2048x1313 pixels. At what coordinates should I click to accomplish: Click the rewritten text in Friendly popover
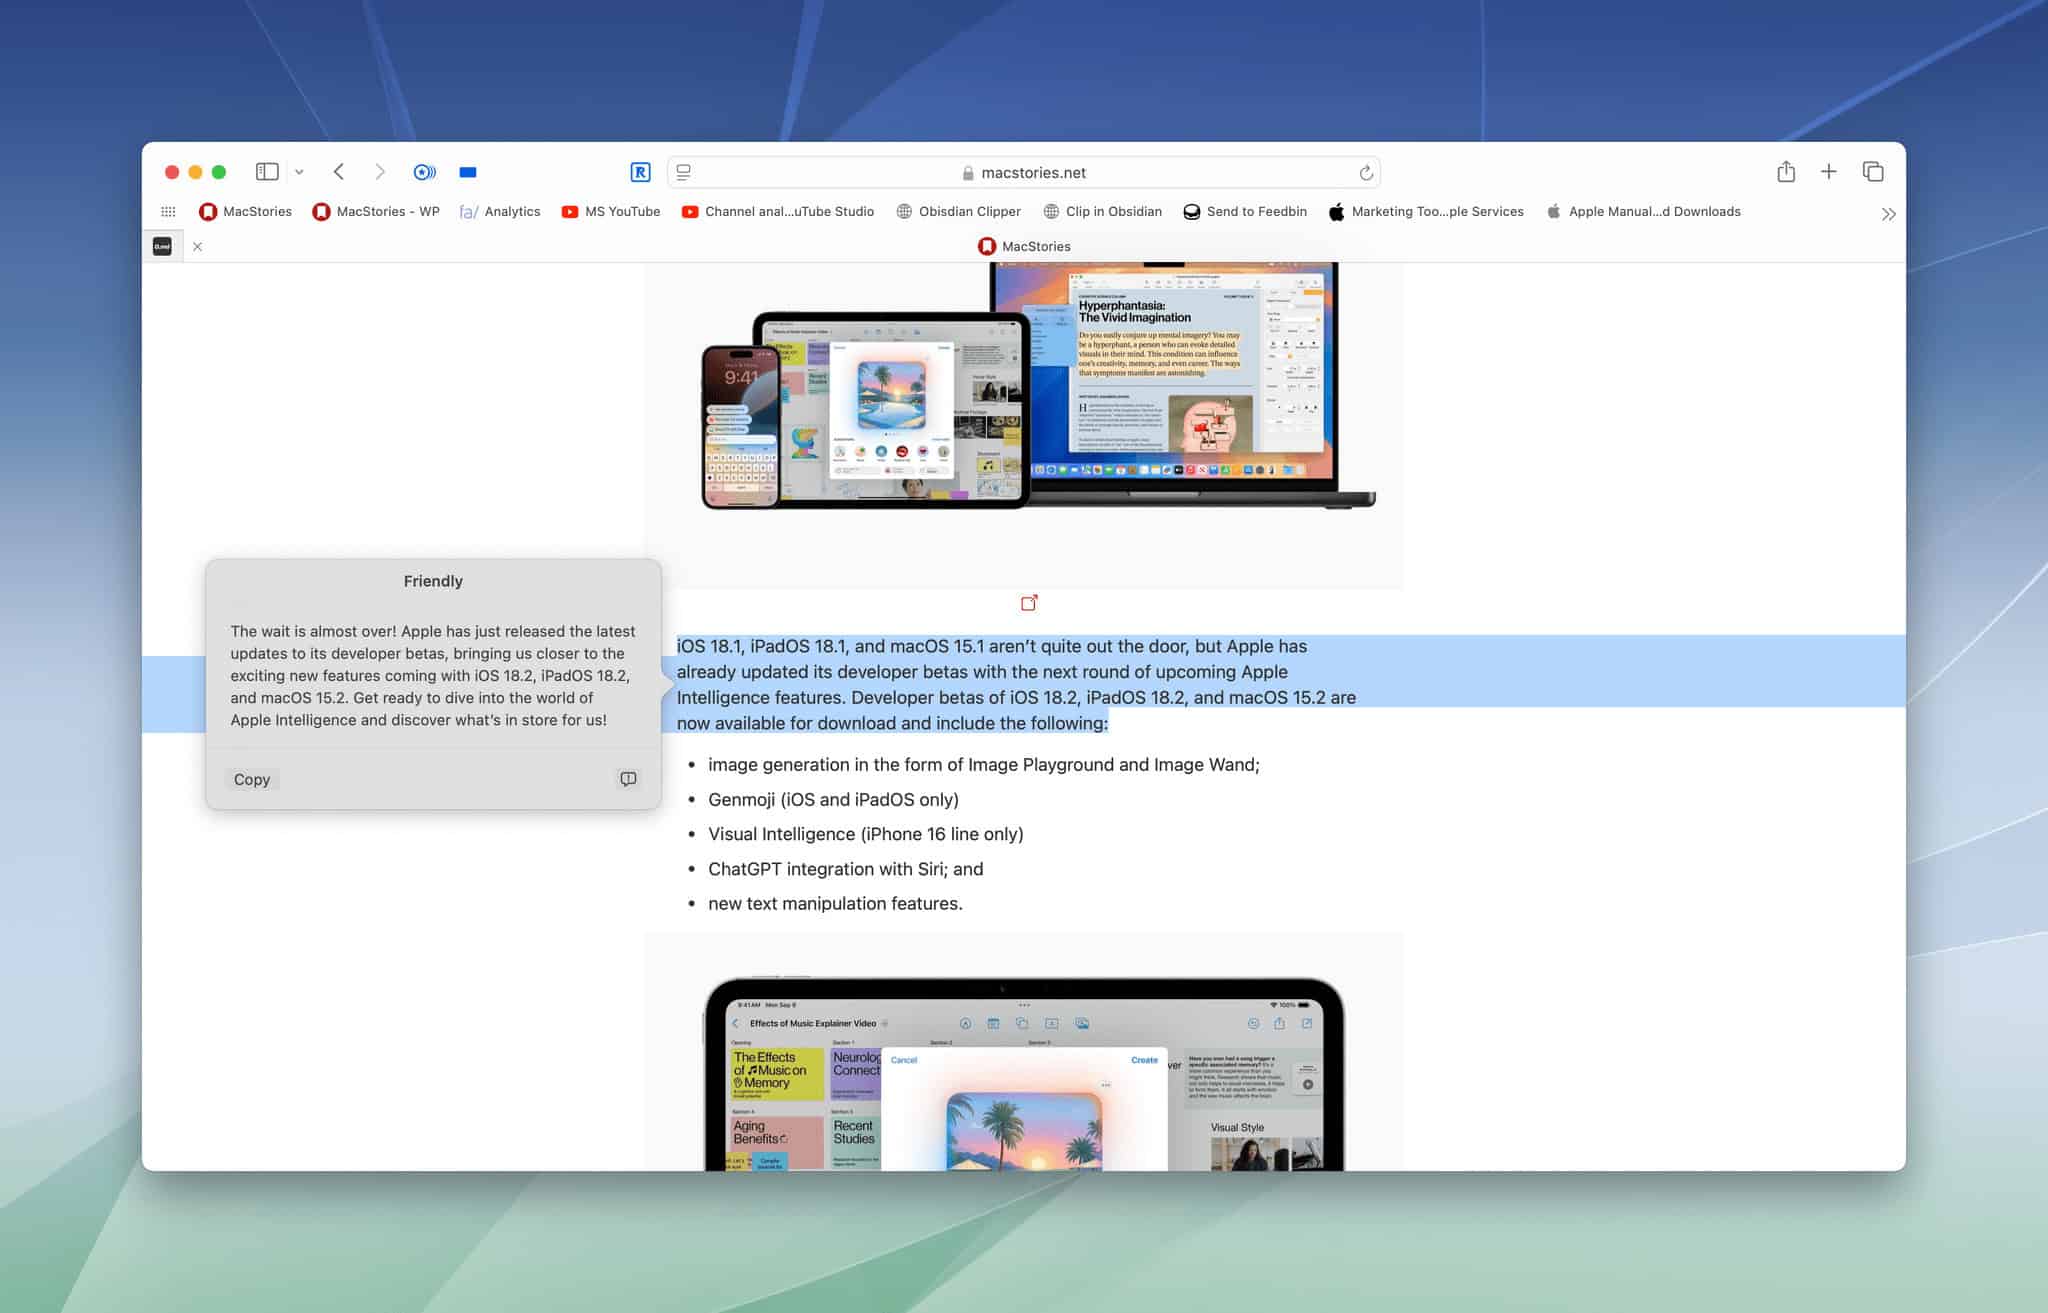coord(432,676)
